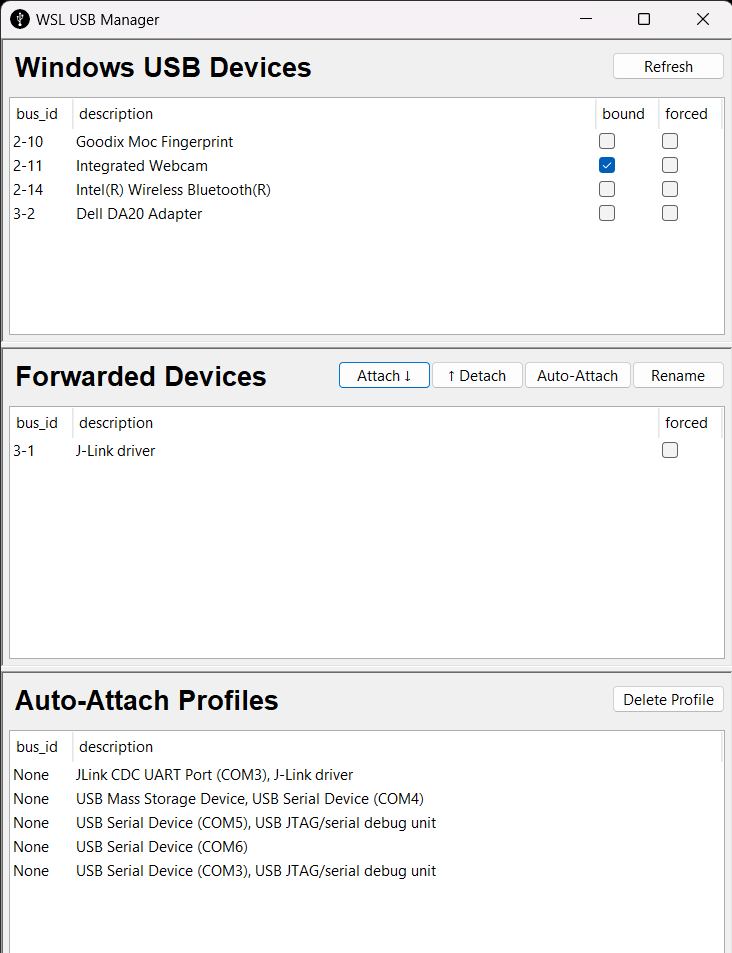Click the Rename button
Viewport: 732px width, 953px height.
point(678,376)
